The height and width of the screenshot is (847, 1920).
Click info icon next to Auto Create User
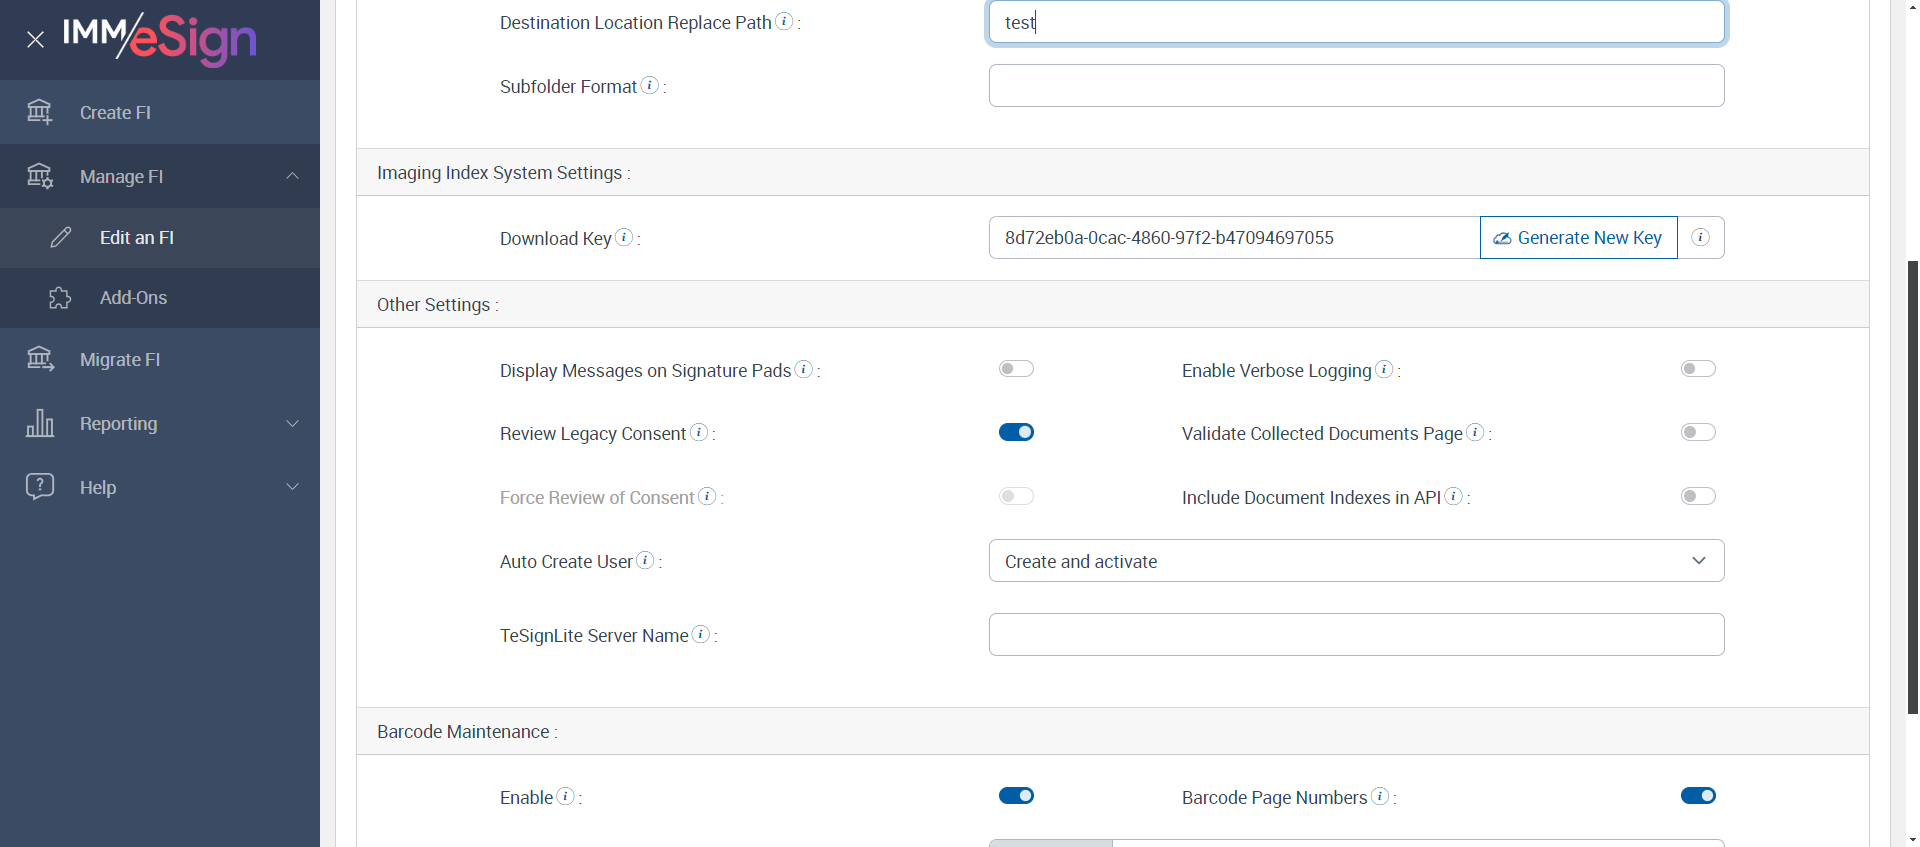pos(646,561)
